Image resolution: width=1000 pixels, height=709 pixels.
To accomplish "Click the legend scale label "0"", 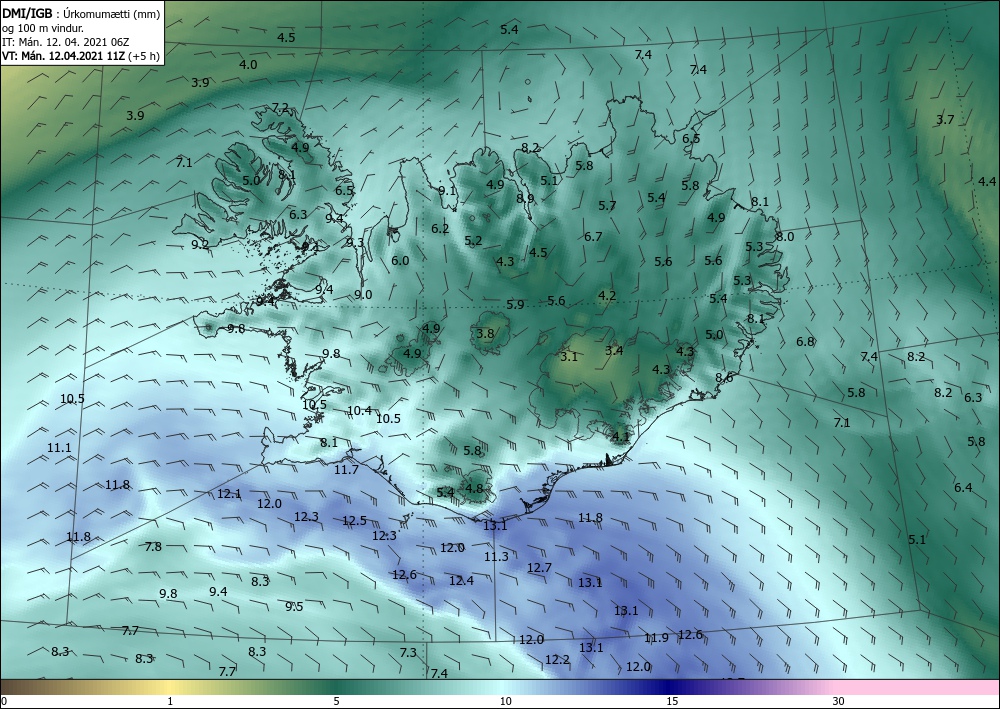I will 4,702.
